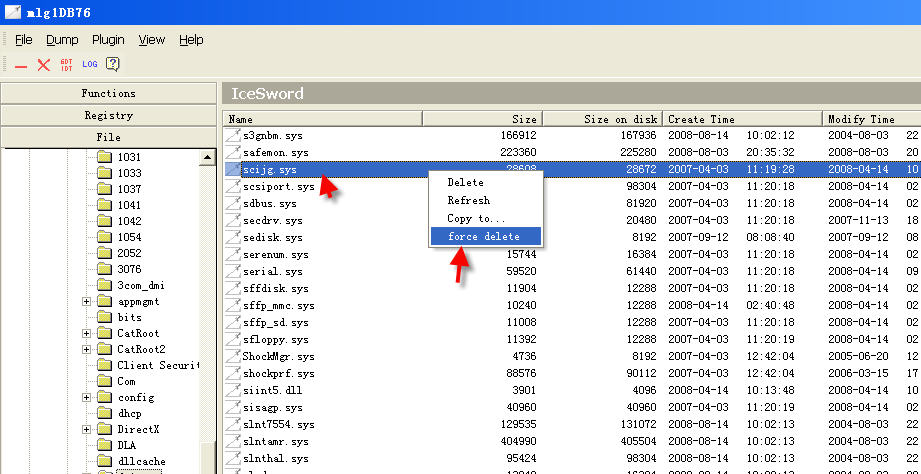Click the file icon of sedisk.sys
This screenshot has width=921, height=474.
(233, 238)
